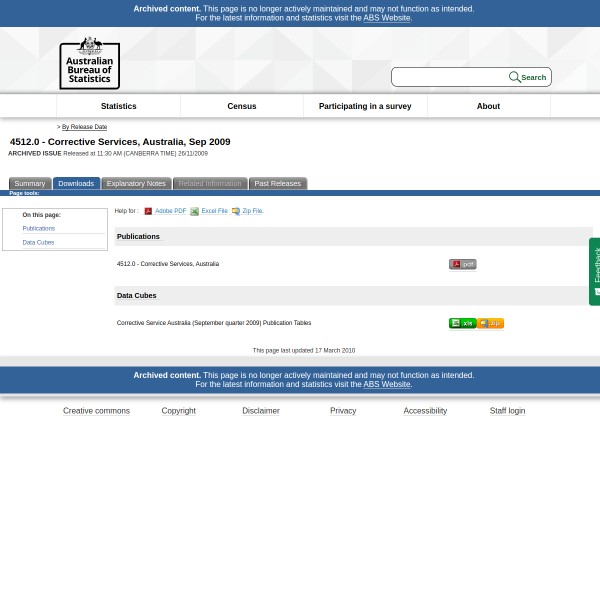Download the Publication Tables zip file

coord(491,323)
